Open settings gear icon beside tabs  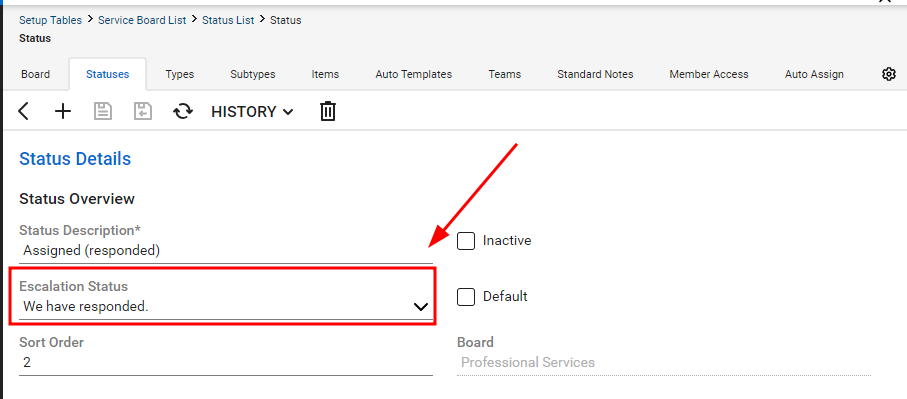[x=888, y=74]
